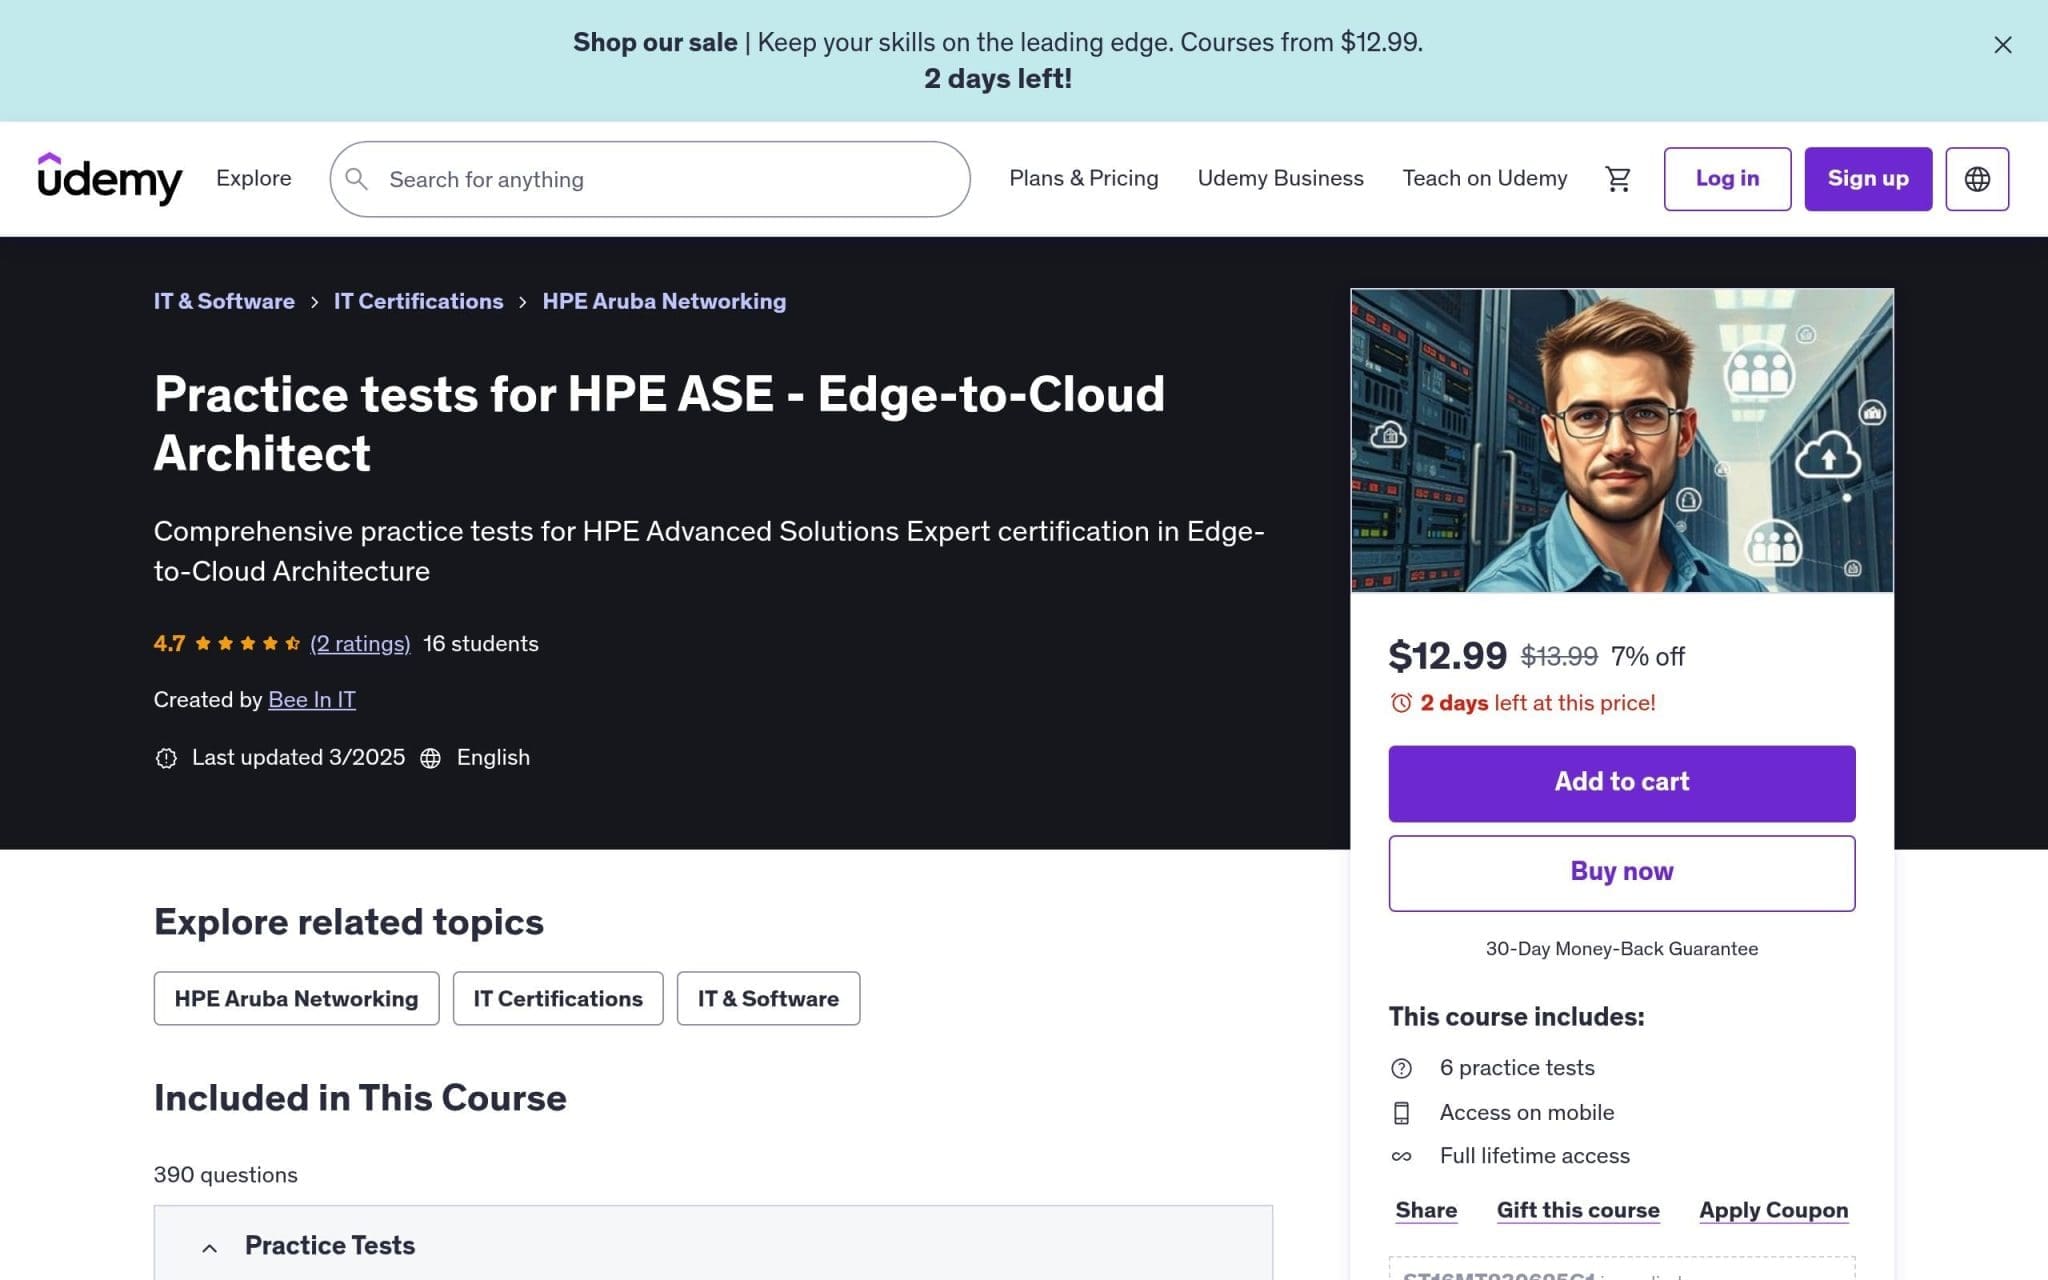
Task: Click the course title heading
Action: pos(659,424)
